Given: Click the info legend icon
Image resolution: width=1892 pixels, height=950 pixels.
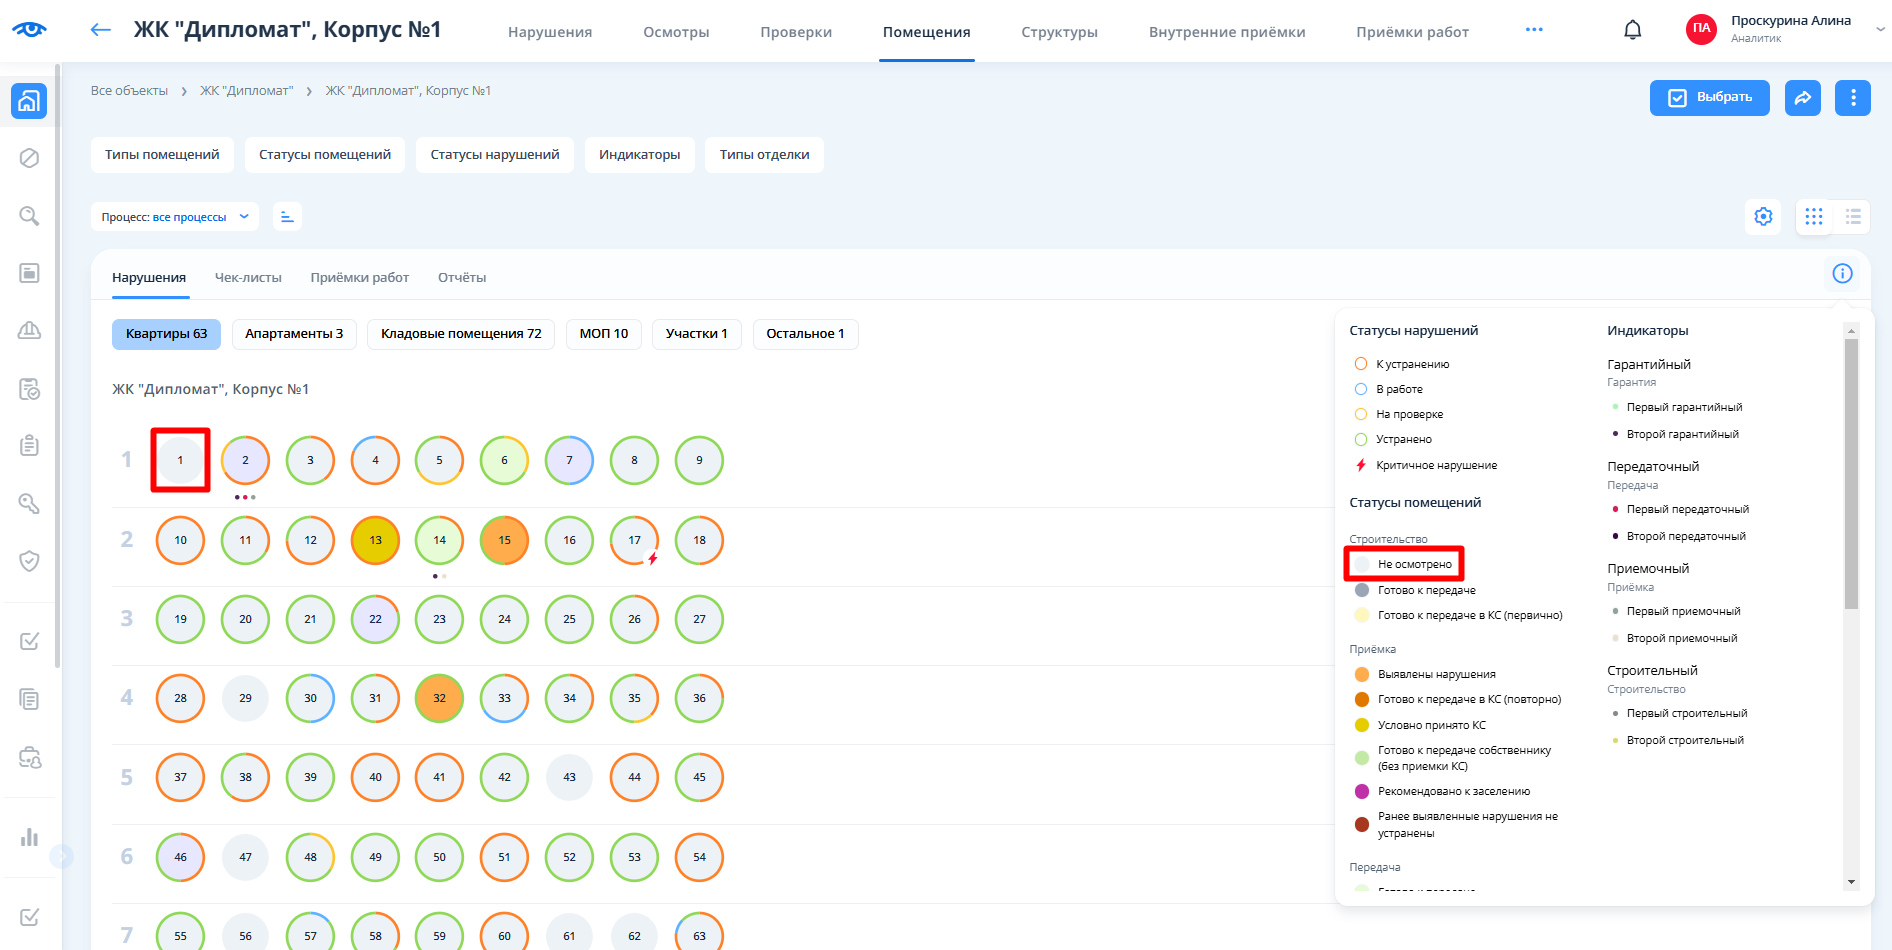Looking at the screenshot, I should click(x=1842, y=274).
